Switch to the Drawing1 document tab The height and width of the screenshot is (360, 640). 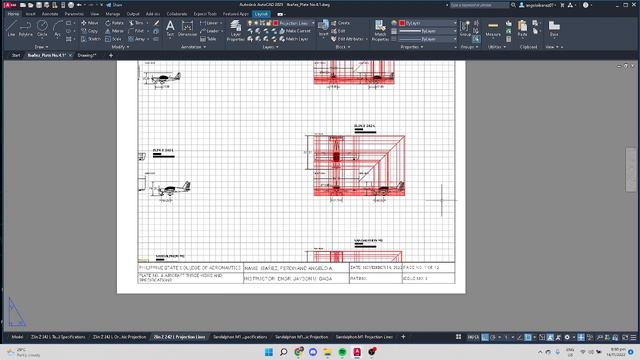tap(87, 55)
